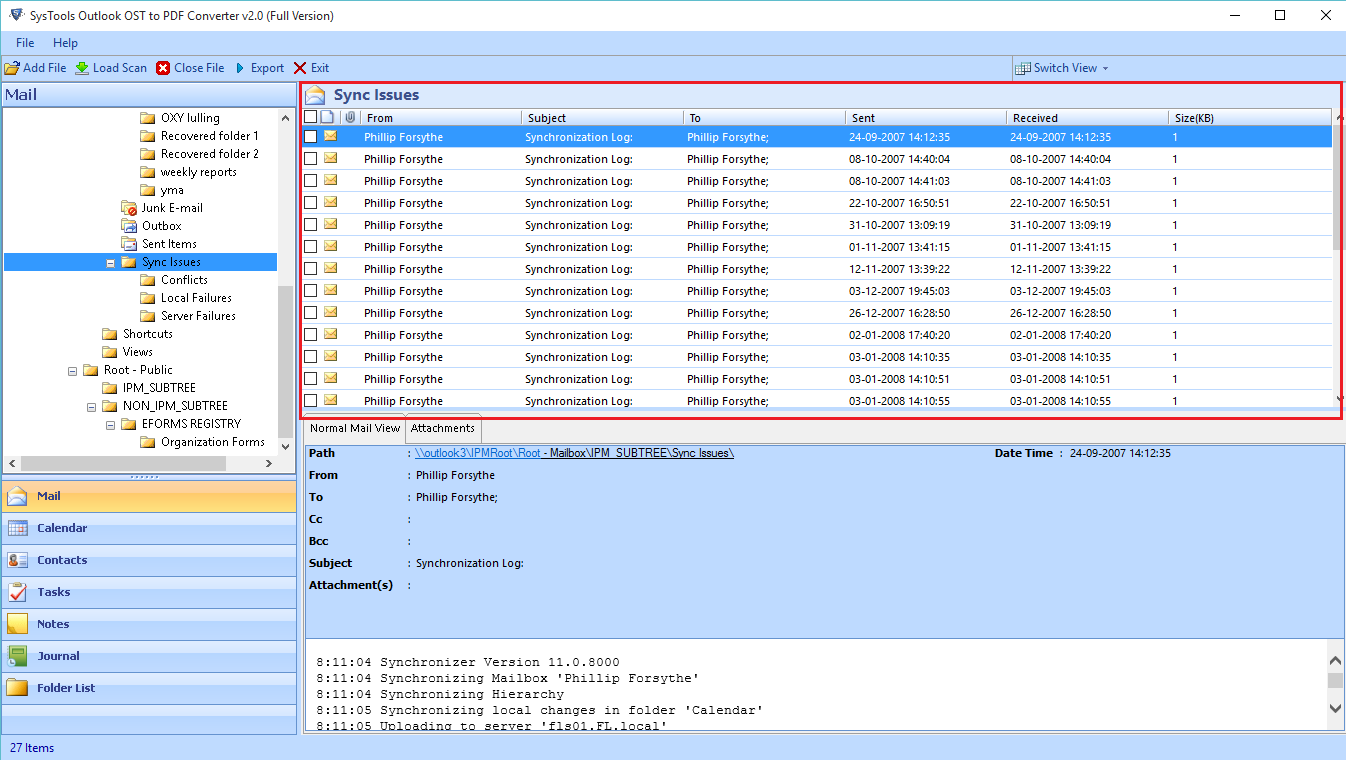Click the Junk E-mail folder icon
The image size is (1346, 760).
point(129,208)
